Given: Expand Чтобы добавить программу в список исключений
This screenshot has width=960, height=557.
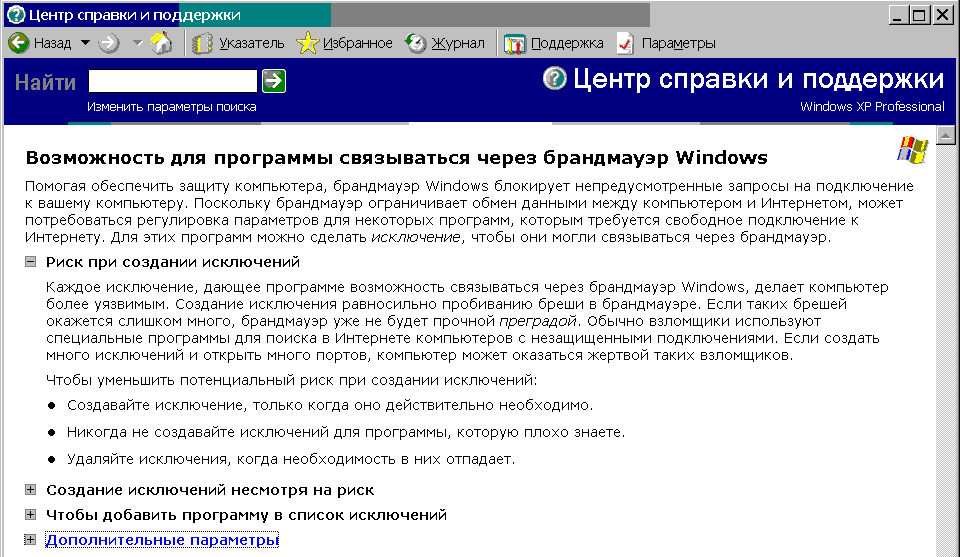Looking at the screenshot, I should tap(30, 515).
